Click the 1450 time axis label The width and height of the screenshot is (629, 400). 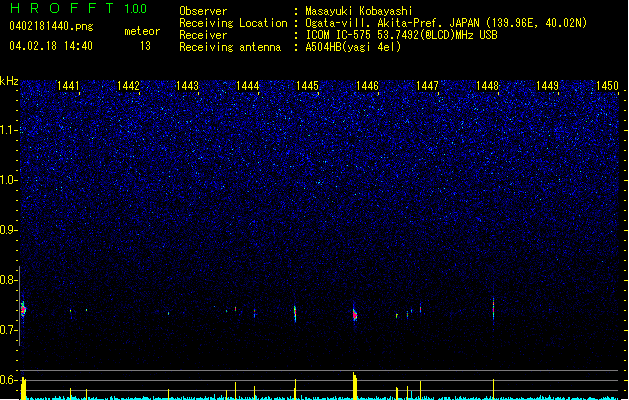pyautogui.click(x=607, y=86)
